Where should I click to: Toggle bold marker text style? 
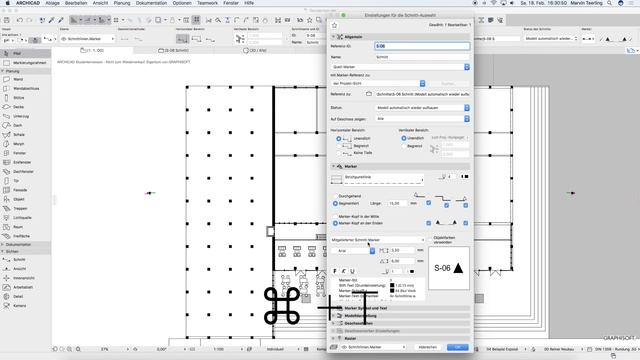[x=335, y=271]
